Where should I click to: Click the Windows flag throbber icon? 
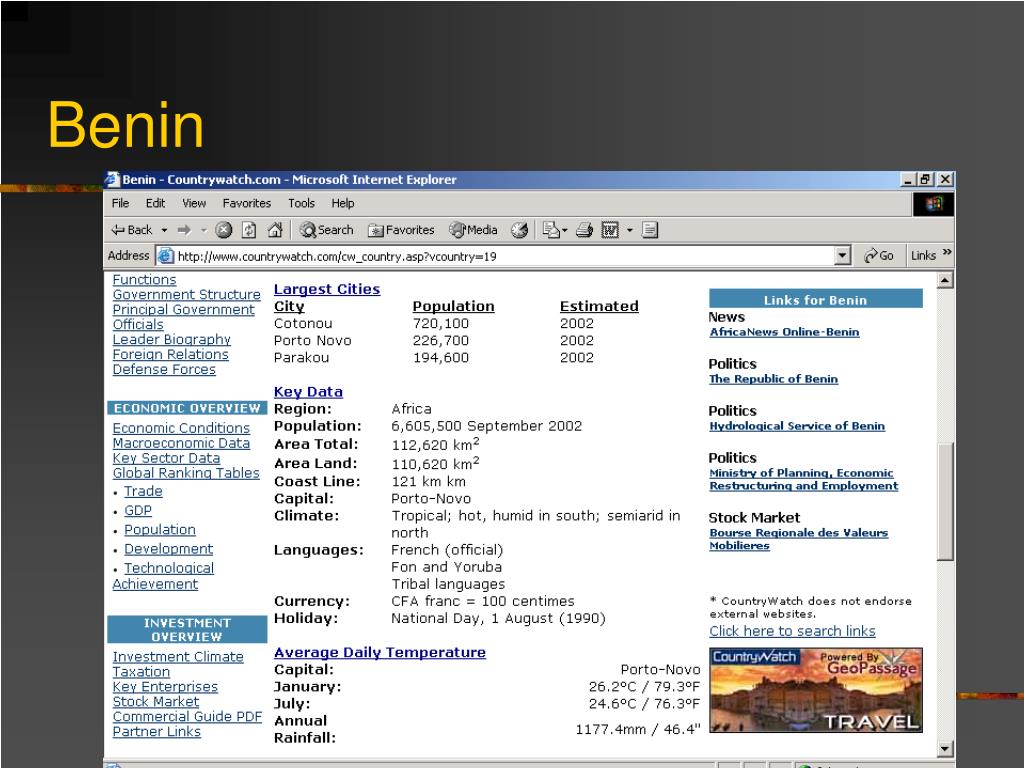coord(933,204)
